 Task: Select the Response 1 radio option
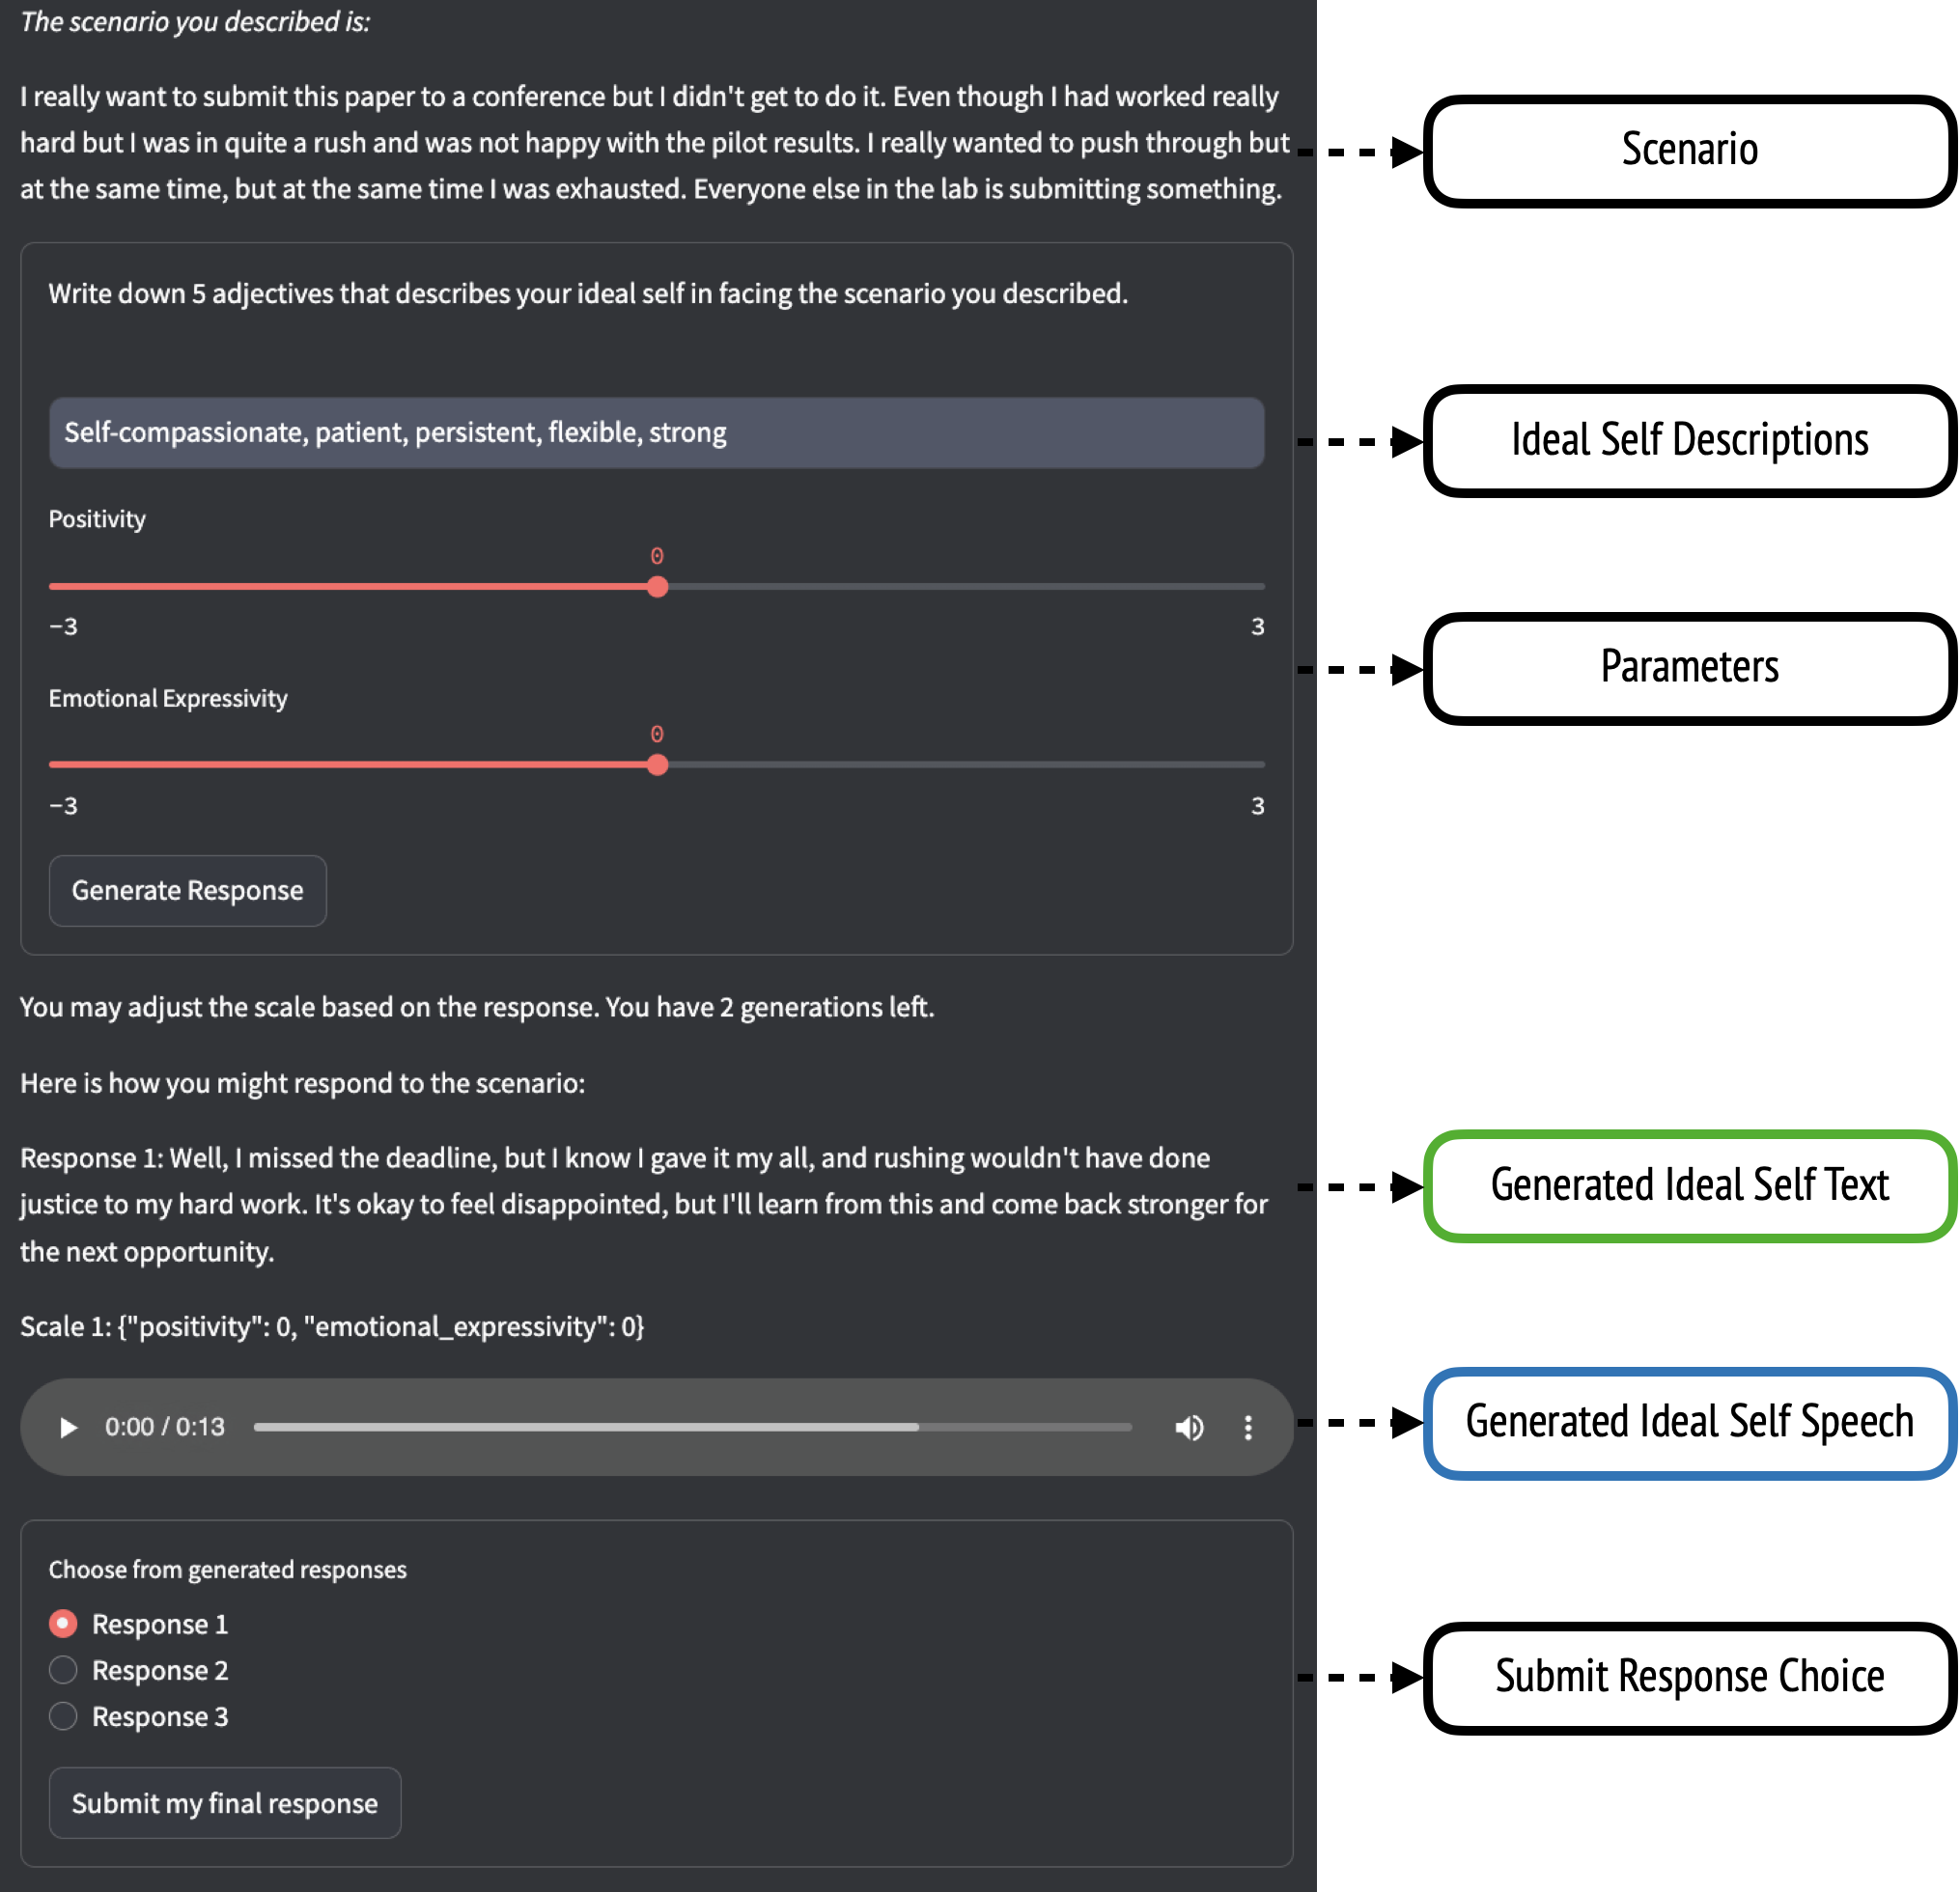click(63, 1623)
